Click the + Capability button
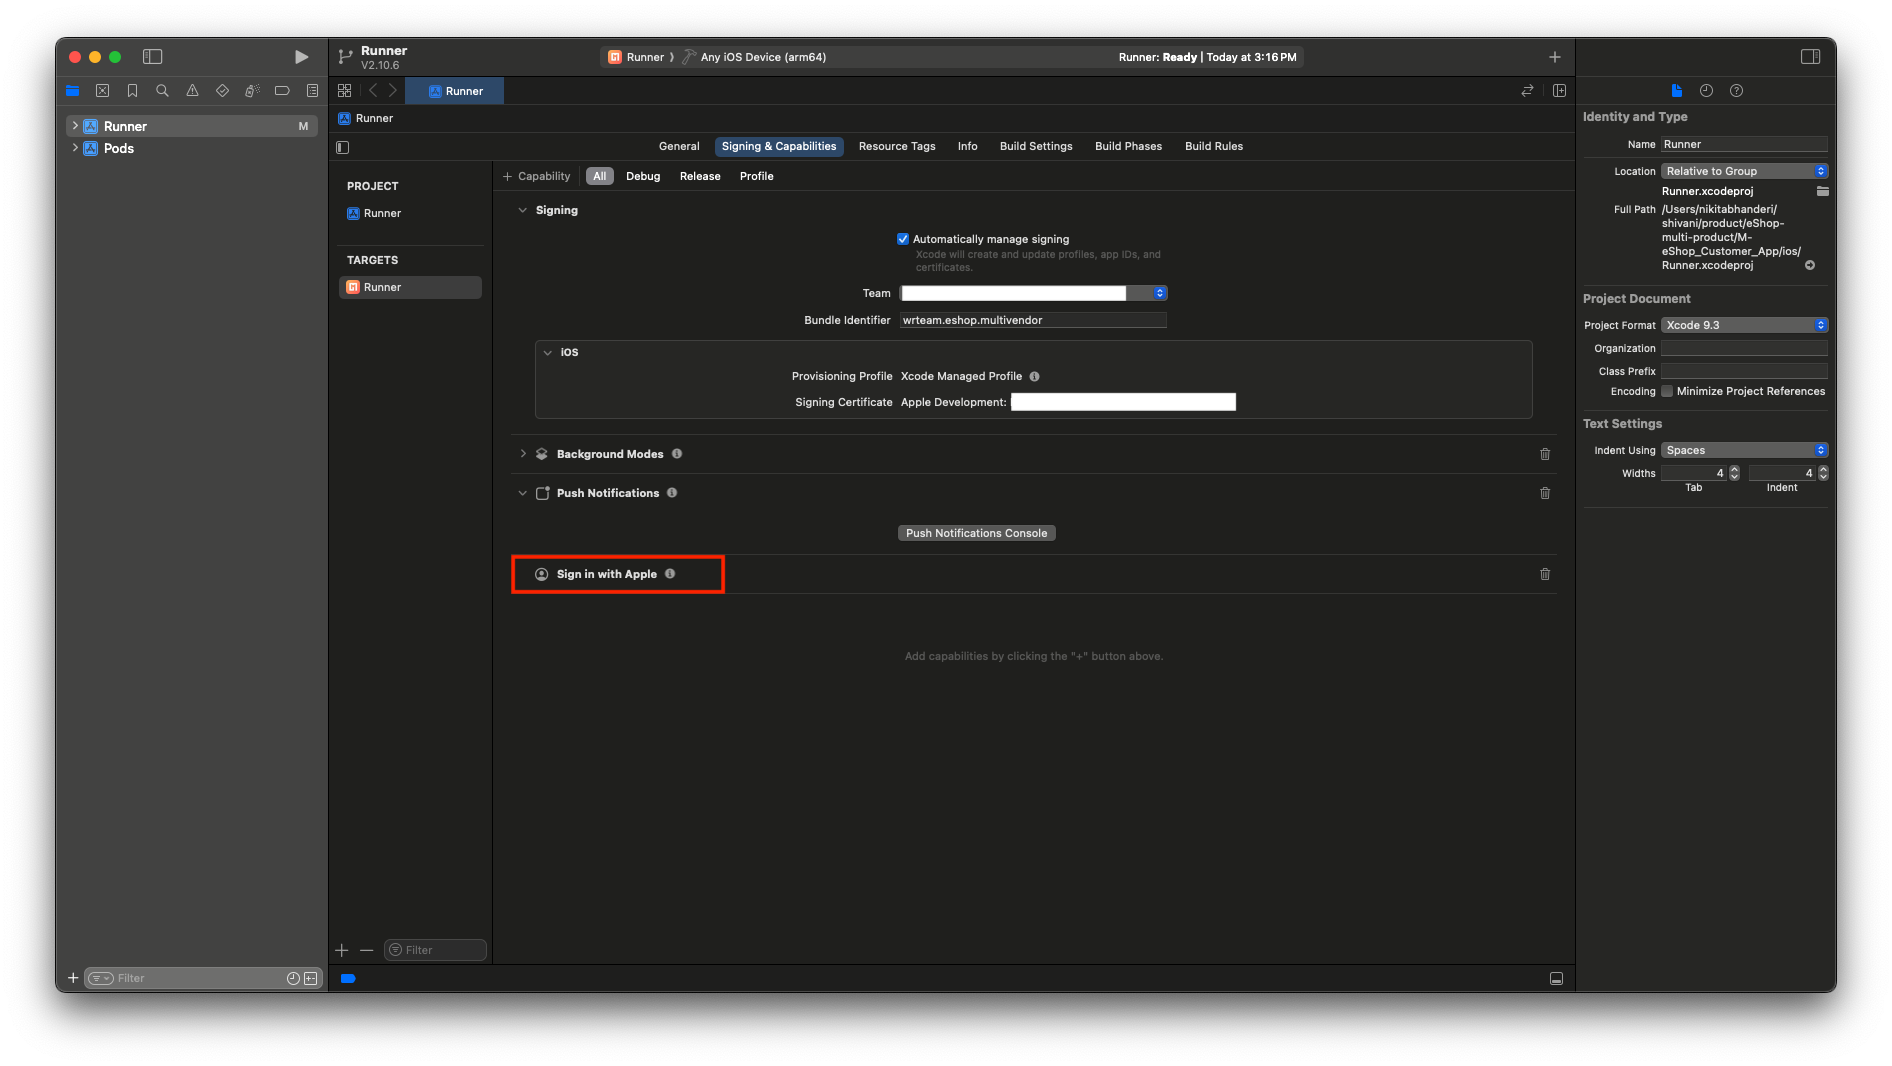This screenshot has height=1066, width=1892. coord(536,176)
